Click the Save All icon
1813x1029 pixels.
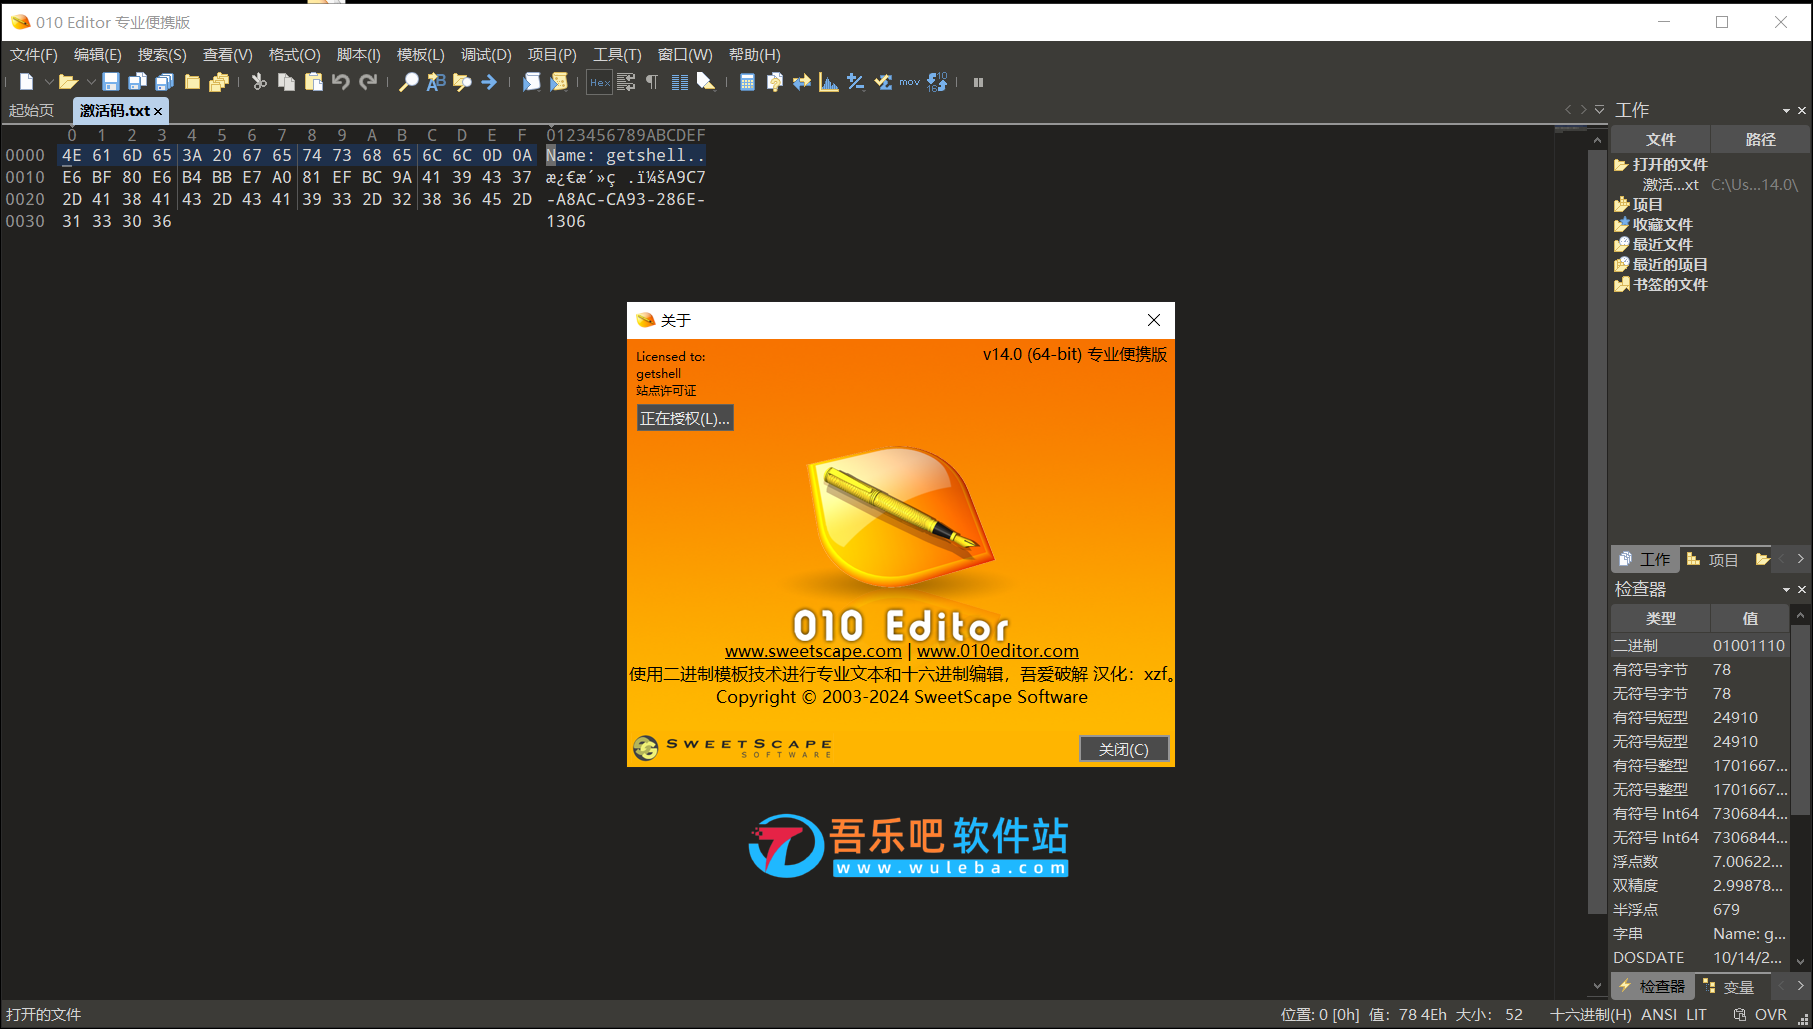click(165, 82)
